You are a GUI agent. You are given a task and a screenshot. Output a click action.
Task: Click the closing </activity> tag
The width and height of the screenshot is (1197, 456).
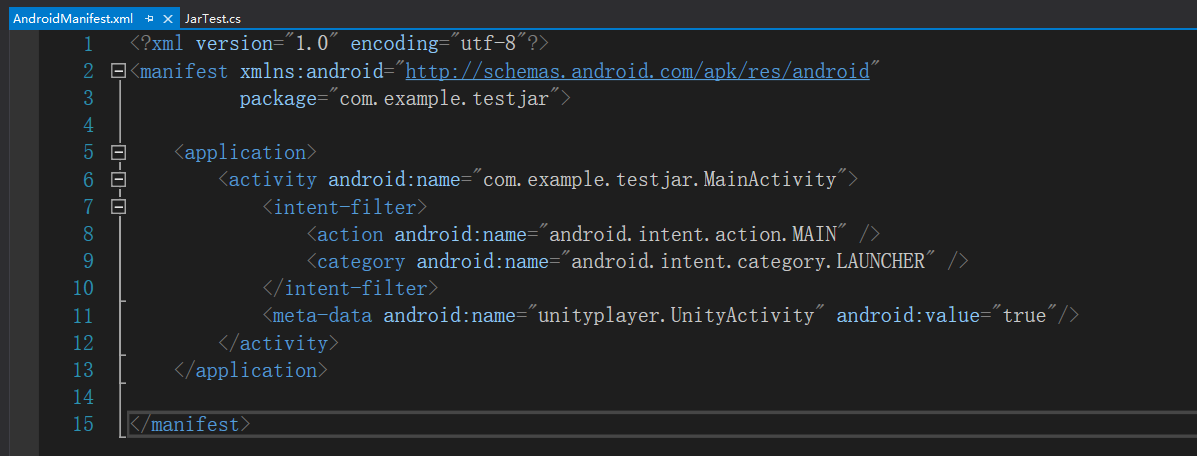tap(279, 343)
